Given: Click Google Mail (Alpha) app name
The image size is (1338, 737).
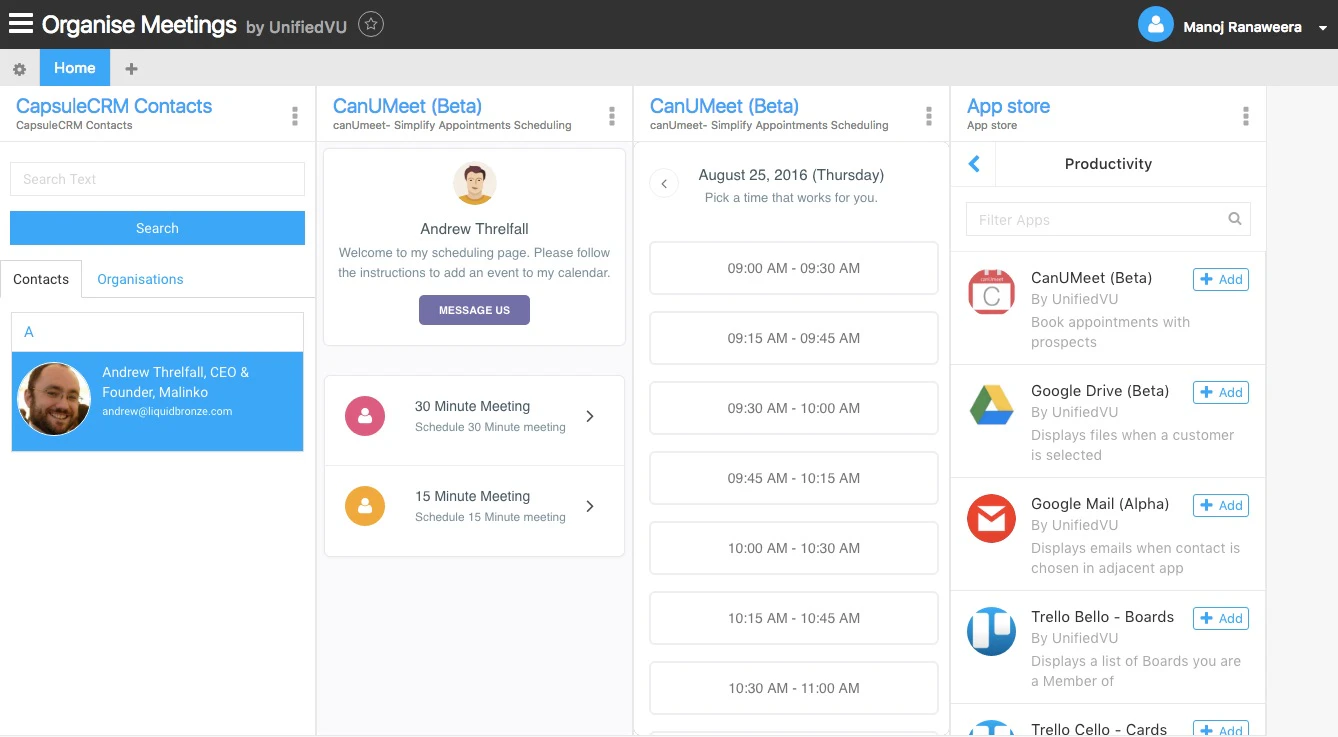Looking at the screenshot, I should click(1100, 504).
